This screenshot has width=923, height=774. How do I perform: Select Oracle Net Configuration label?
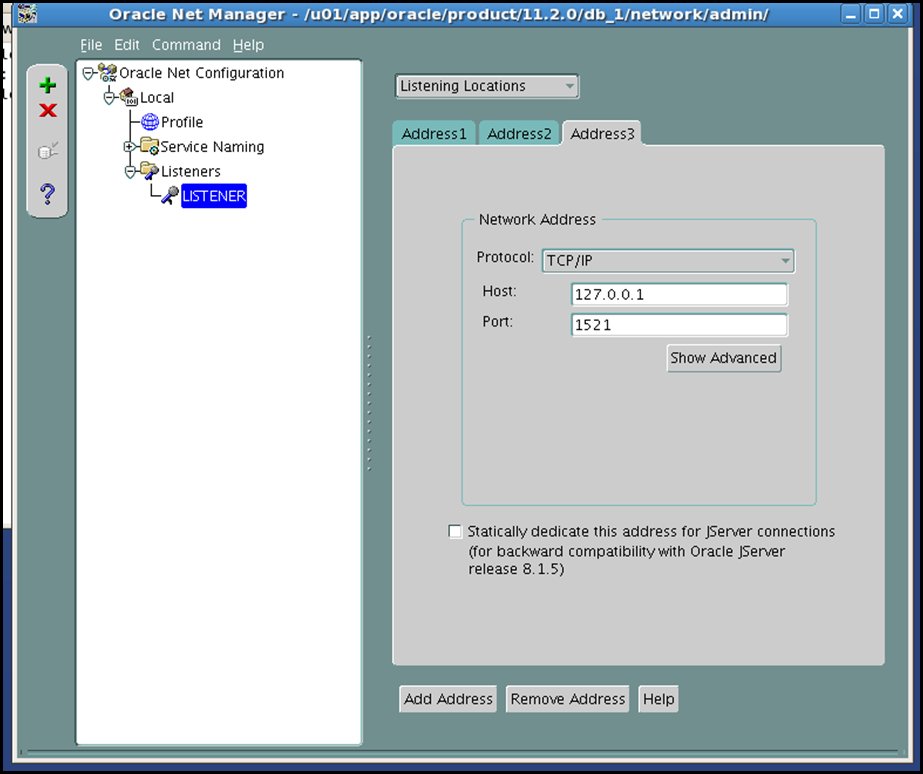(x=201, y=73)
